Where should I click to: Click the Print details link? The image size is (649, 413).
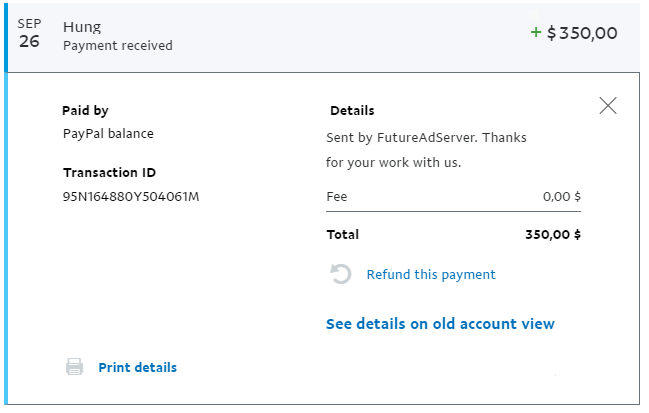click(x=137, y=367)
